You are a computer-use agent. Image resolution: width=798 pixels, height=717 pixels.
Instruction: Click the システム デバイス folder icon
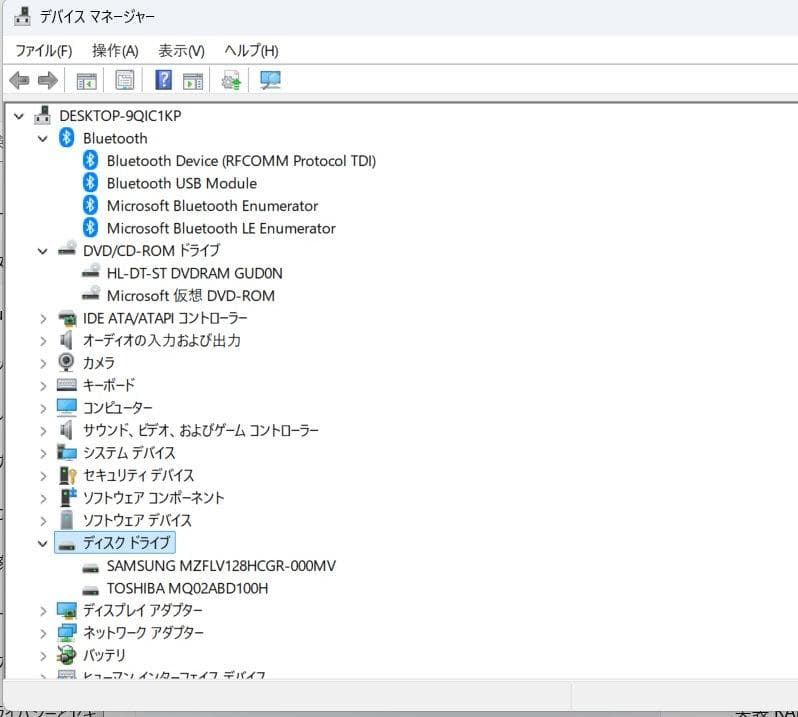pyautogui.click(x=67, y=452)
